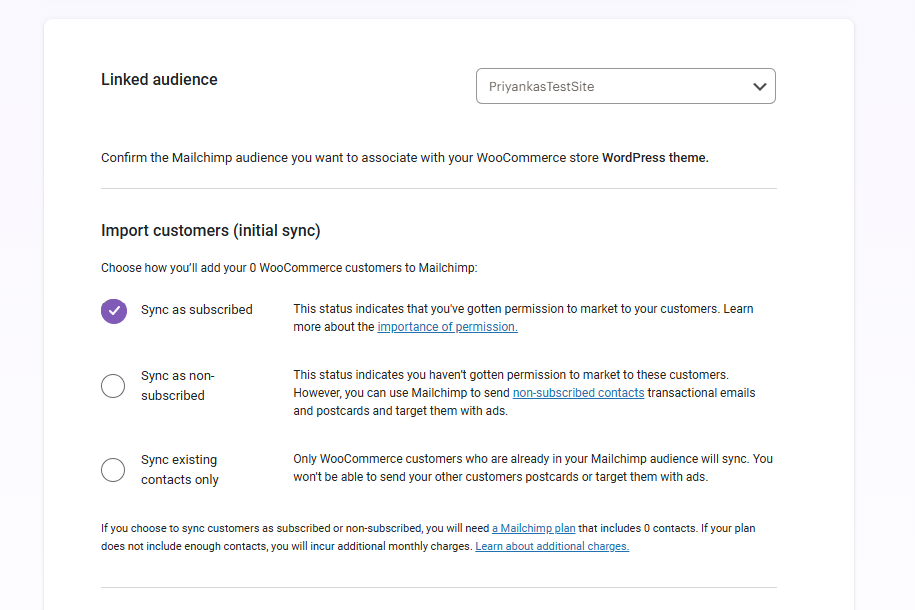The height and width of the screenshot is (610, 915).
Task: Click the bold WordPress theme store name
Action: pos(655,158)
